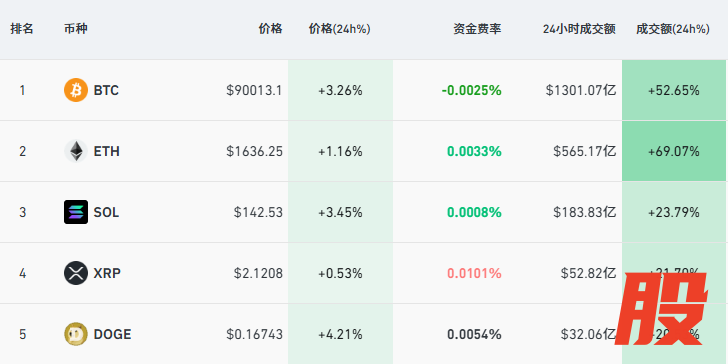
Task: Click the XRP coin icon
Action: 76,273
